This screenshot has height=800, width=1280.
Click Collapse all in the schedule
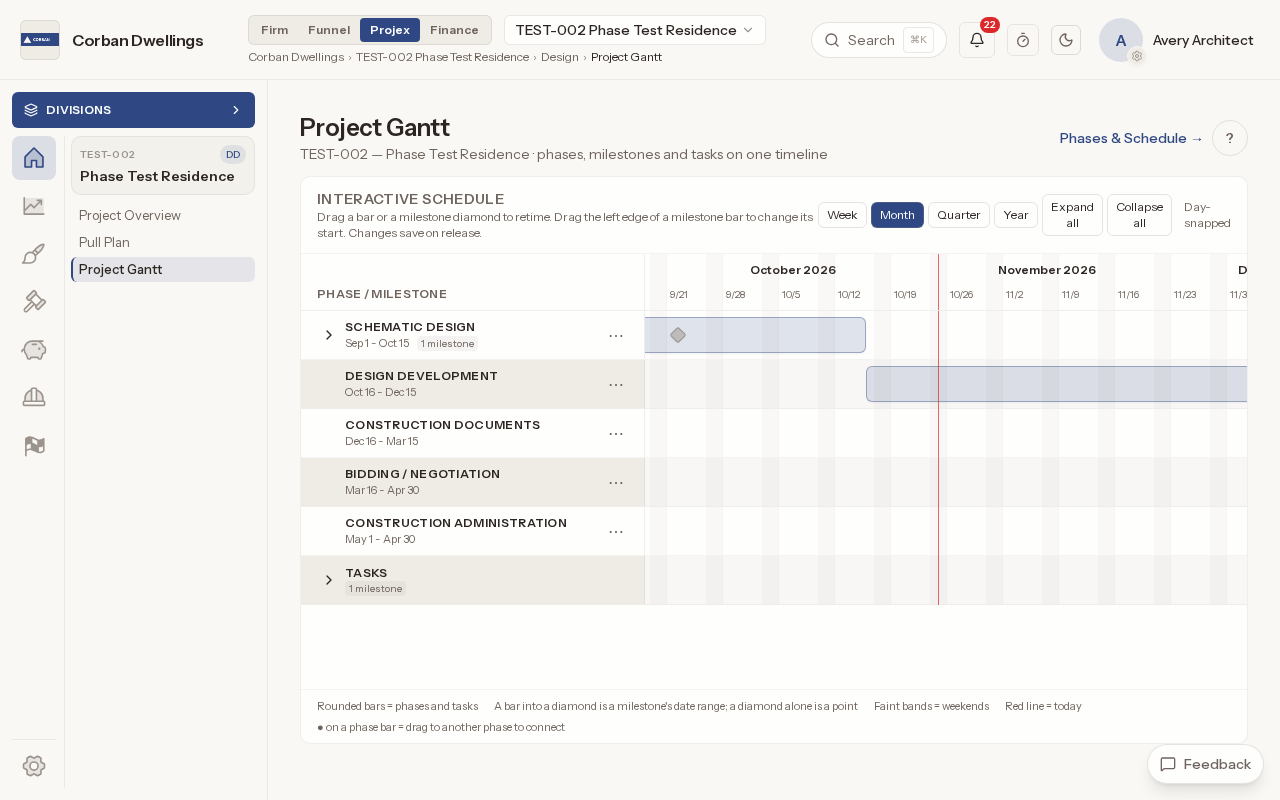tap(1139, 215)
